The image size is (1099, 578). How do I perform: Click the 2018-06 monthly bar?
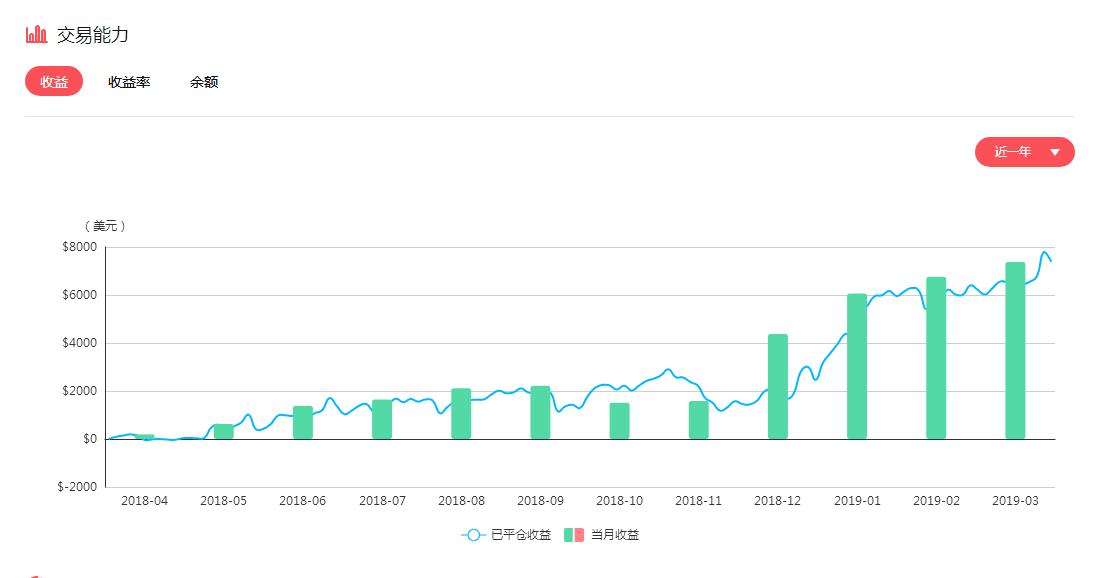click(x=303, y=422)
